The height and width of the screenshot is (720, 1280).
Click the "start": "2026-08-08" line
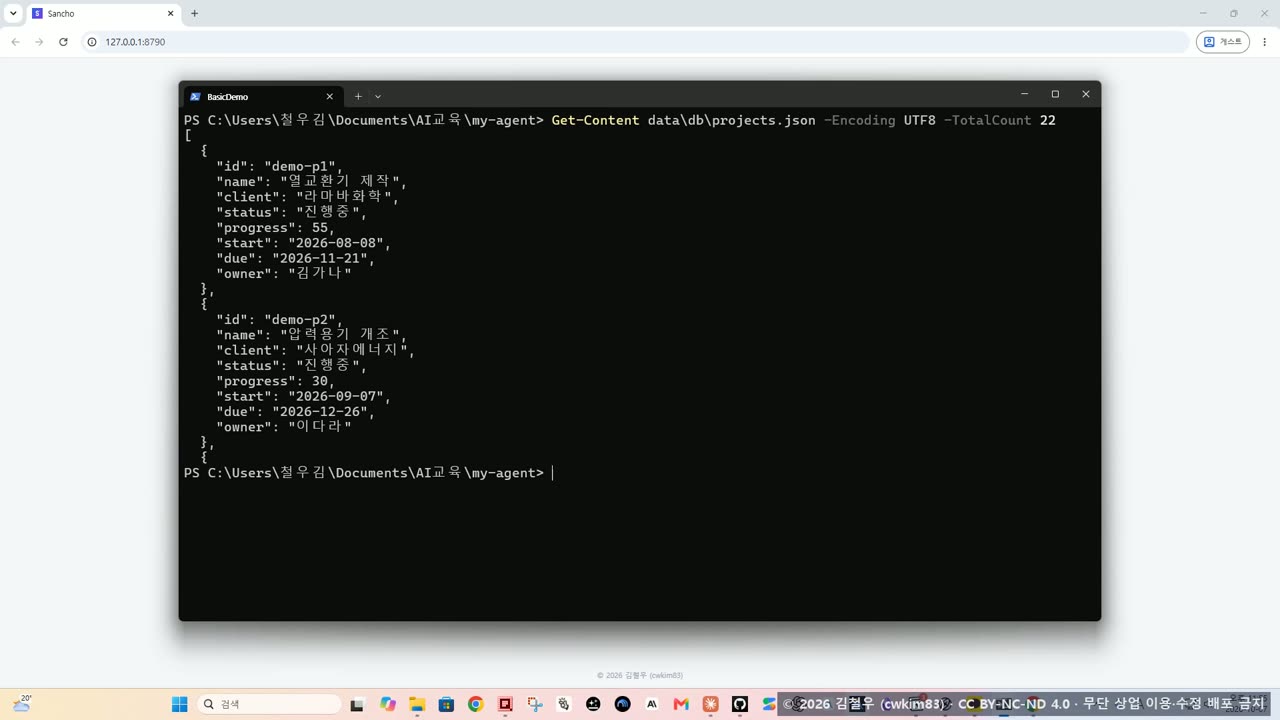[x=303, y=243]
